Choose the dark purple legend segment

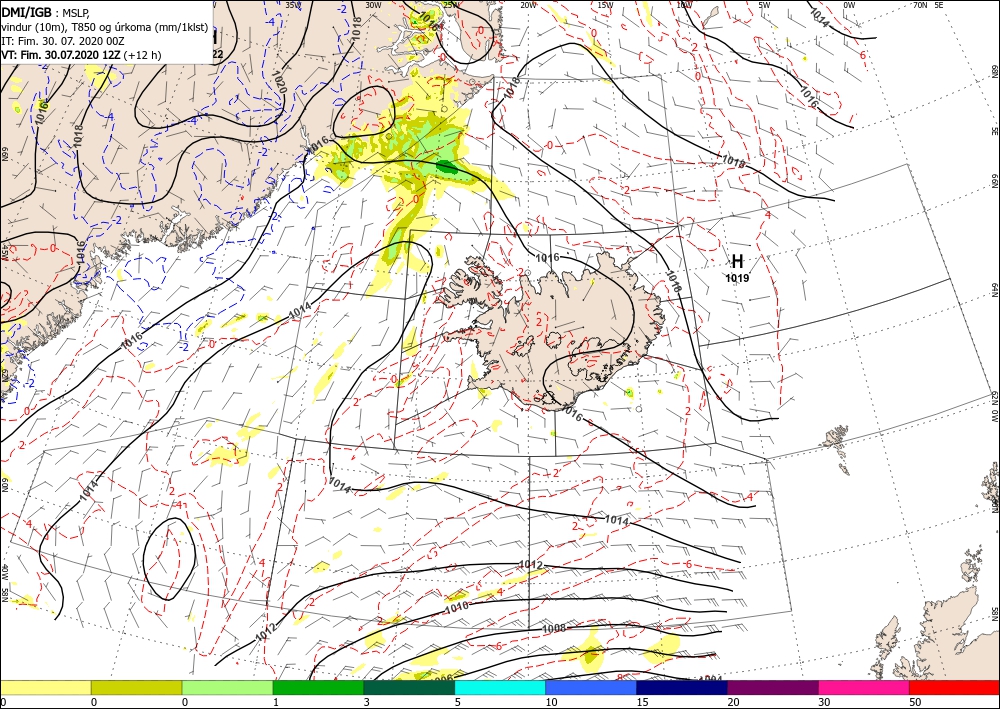[772, 687]
